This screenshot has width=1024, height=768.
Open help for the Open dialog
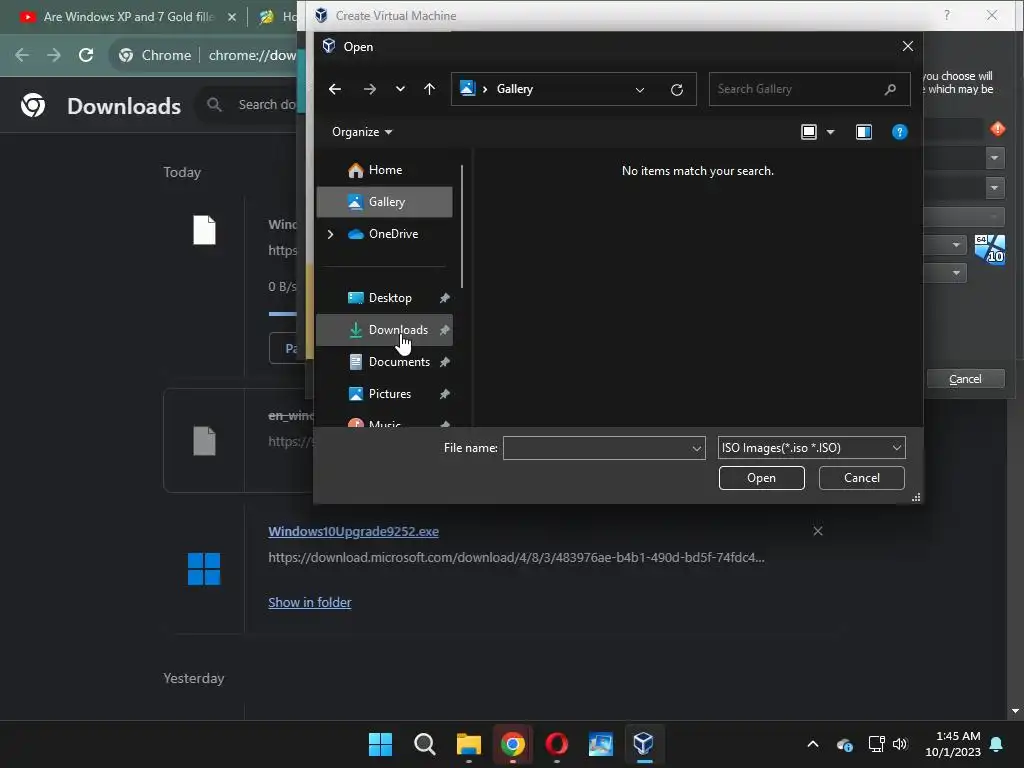[899, 132]
